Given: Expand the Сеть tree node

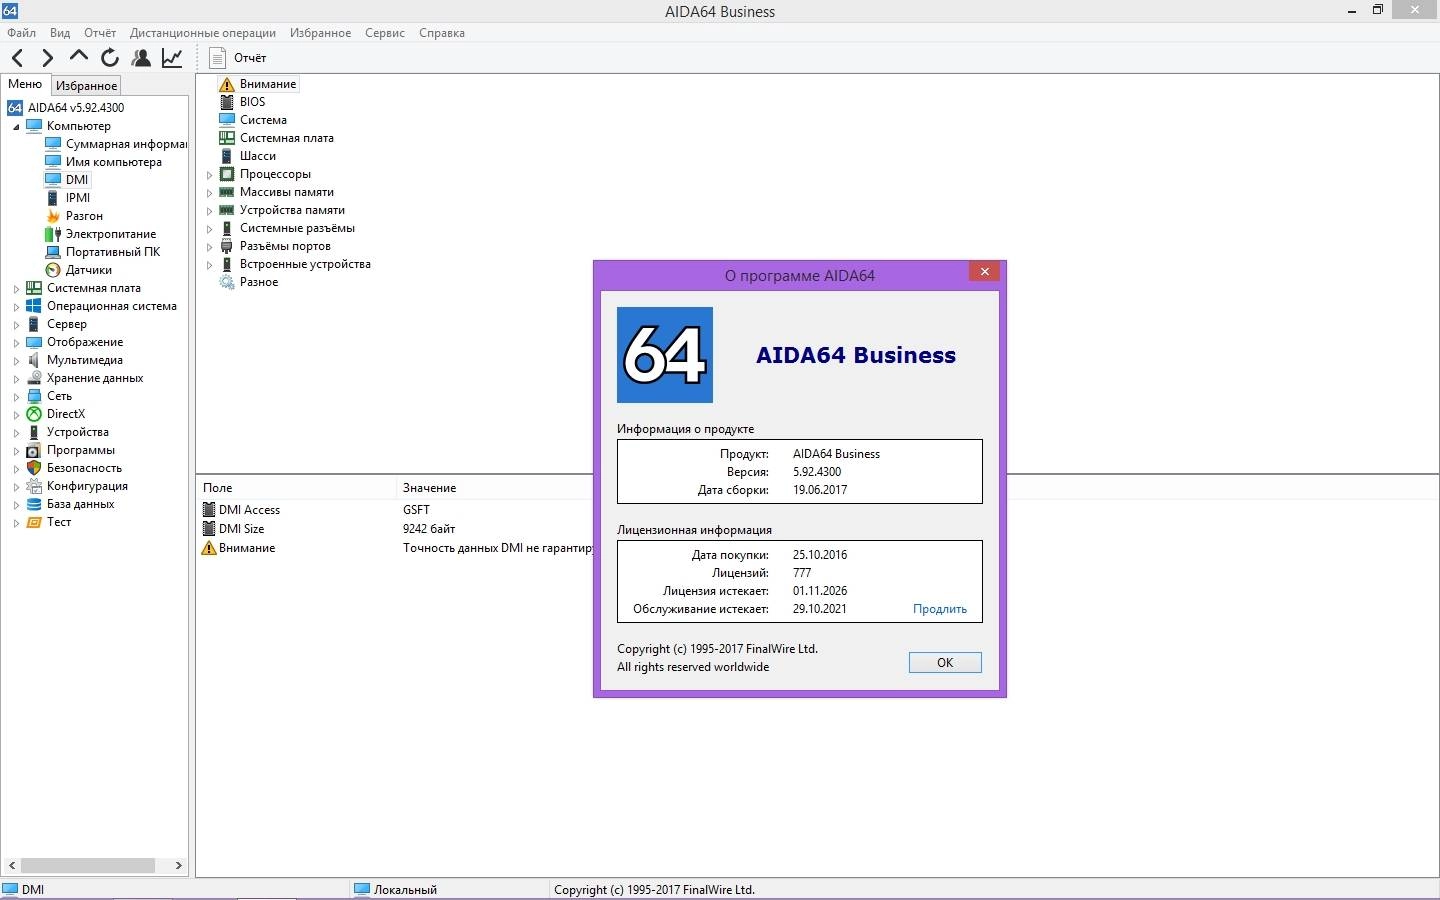Looking at the screenshot, I should click(16, 397).
